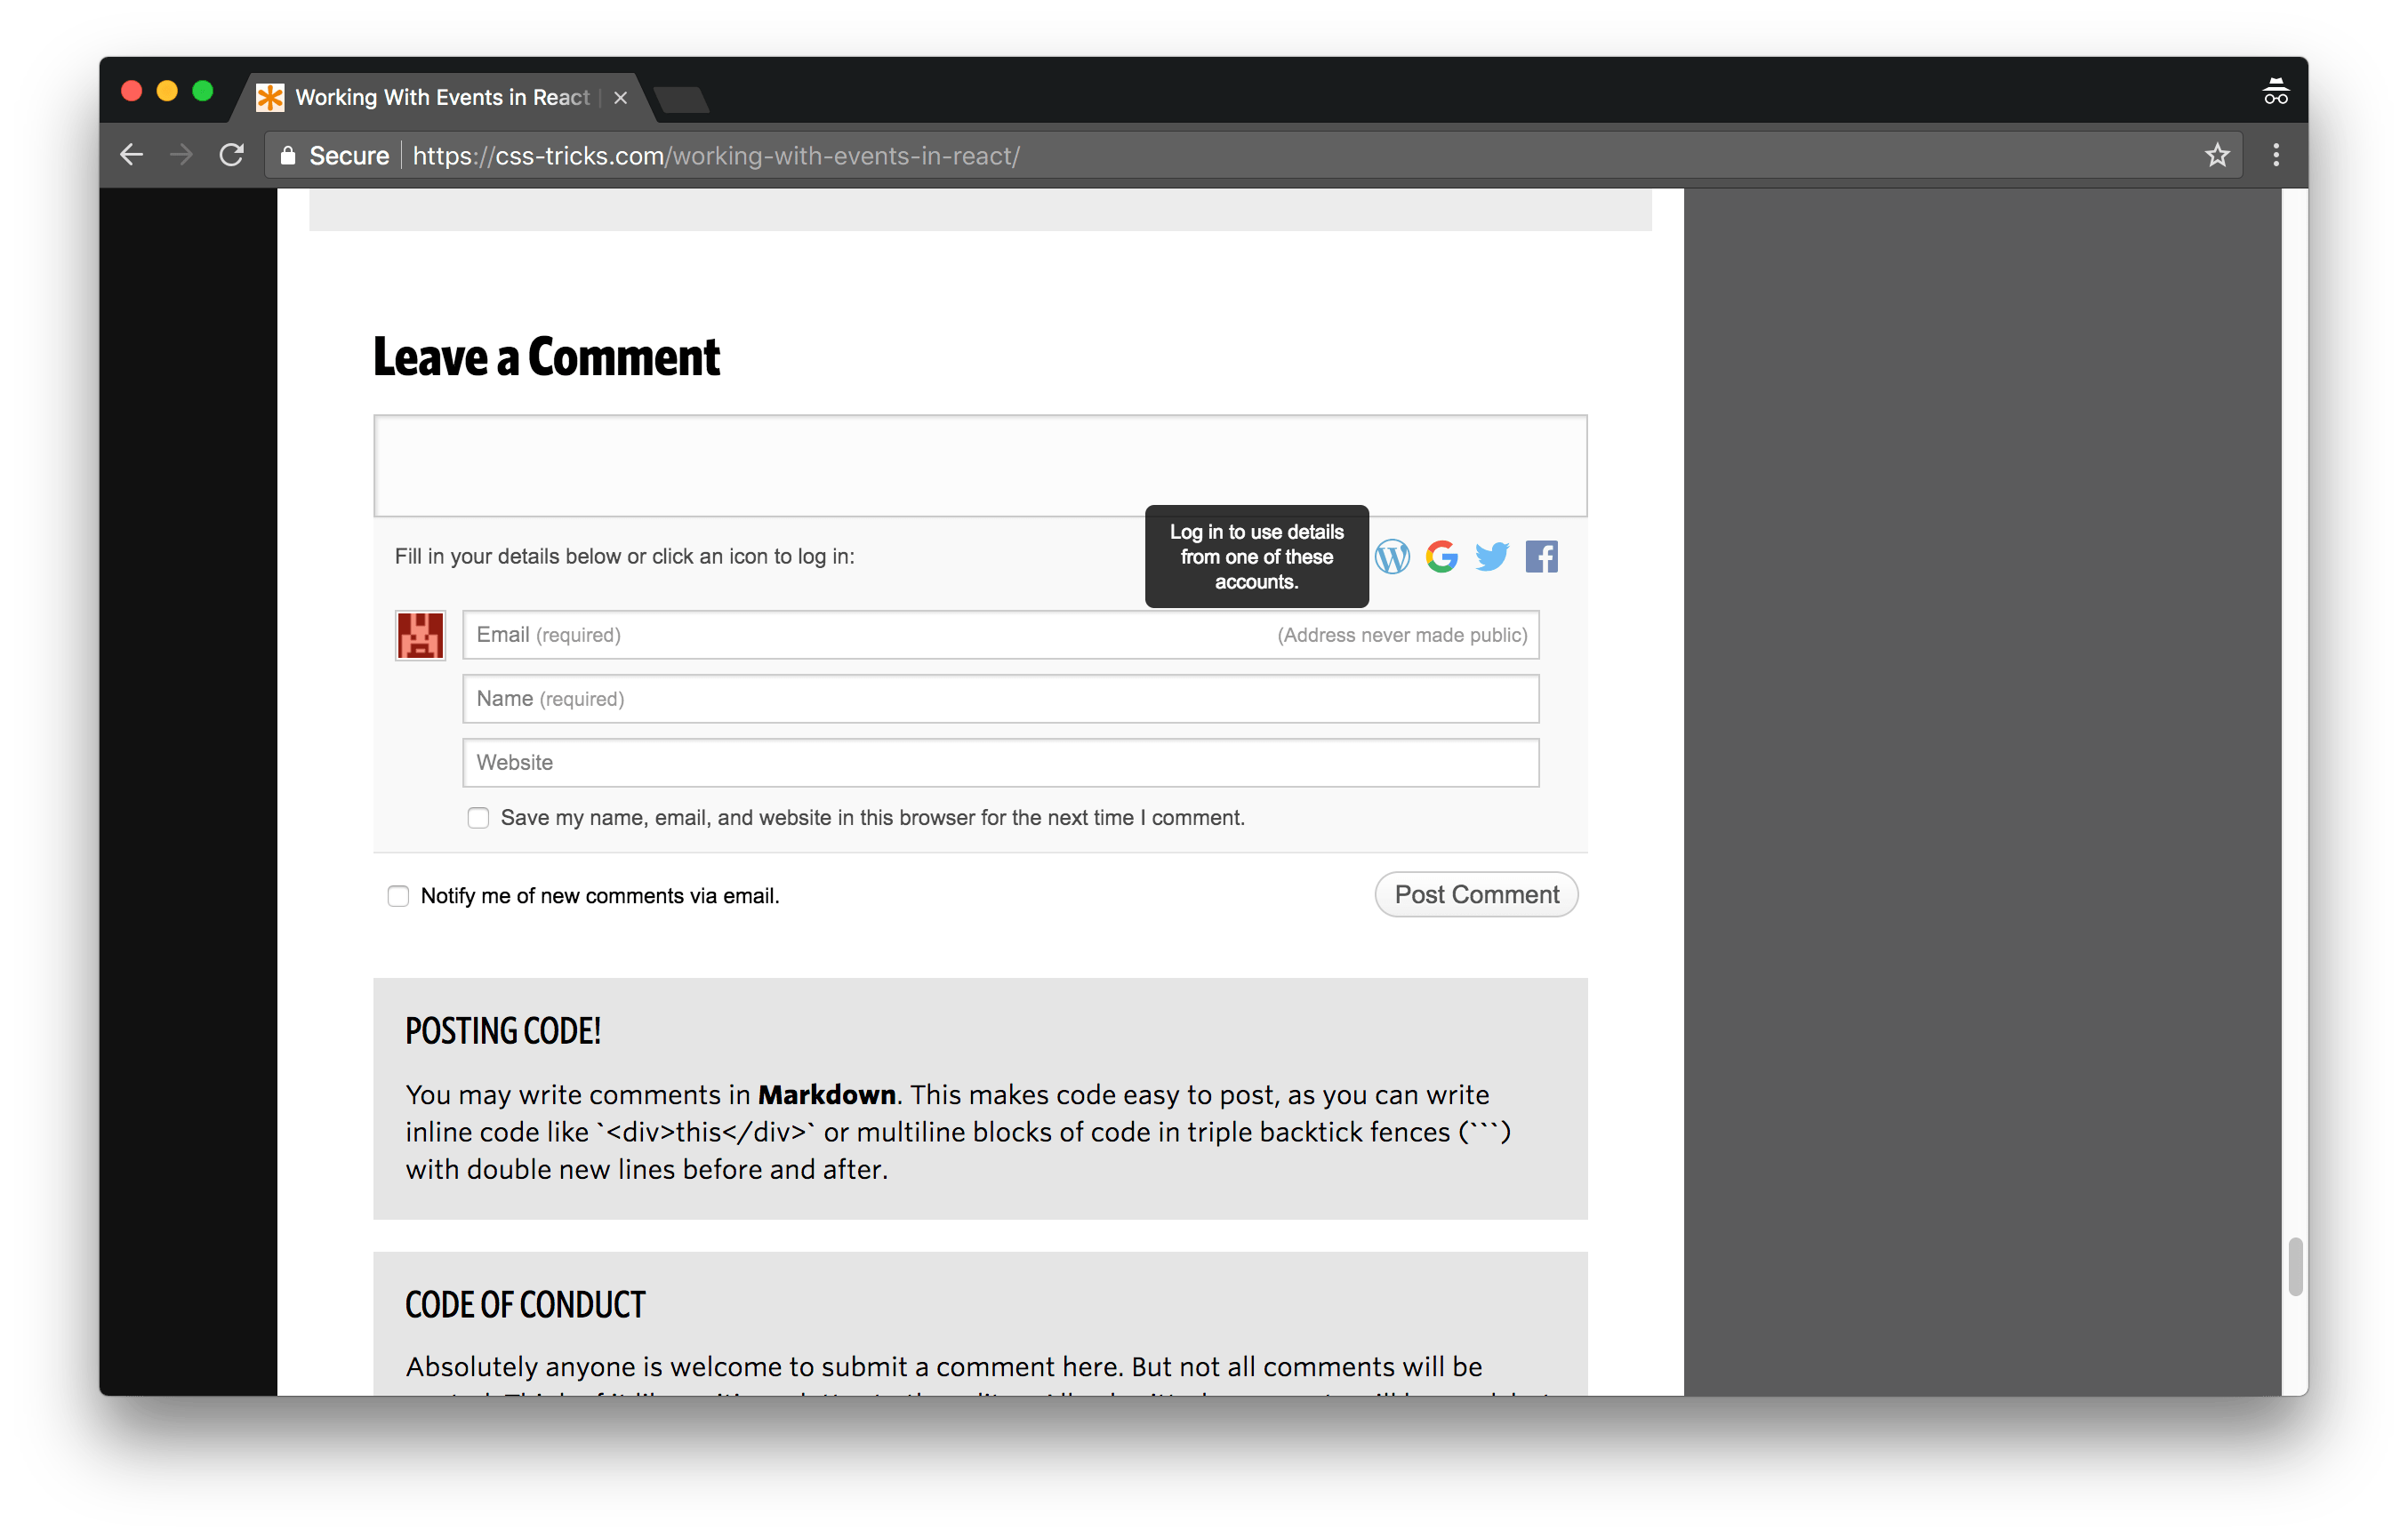Log in with the Twitter icon

1491,557
